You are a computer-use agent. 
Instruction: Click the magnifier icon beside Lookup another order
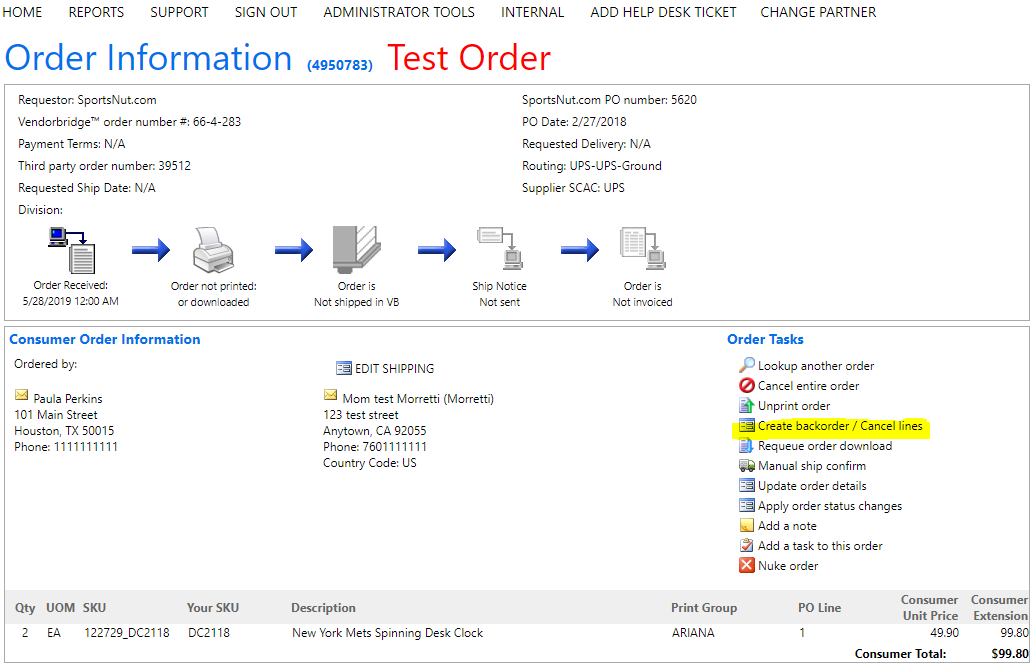click(746, 365)
